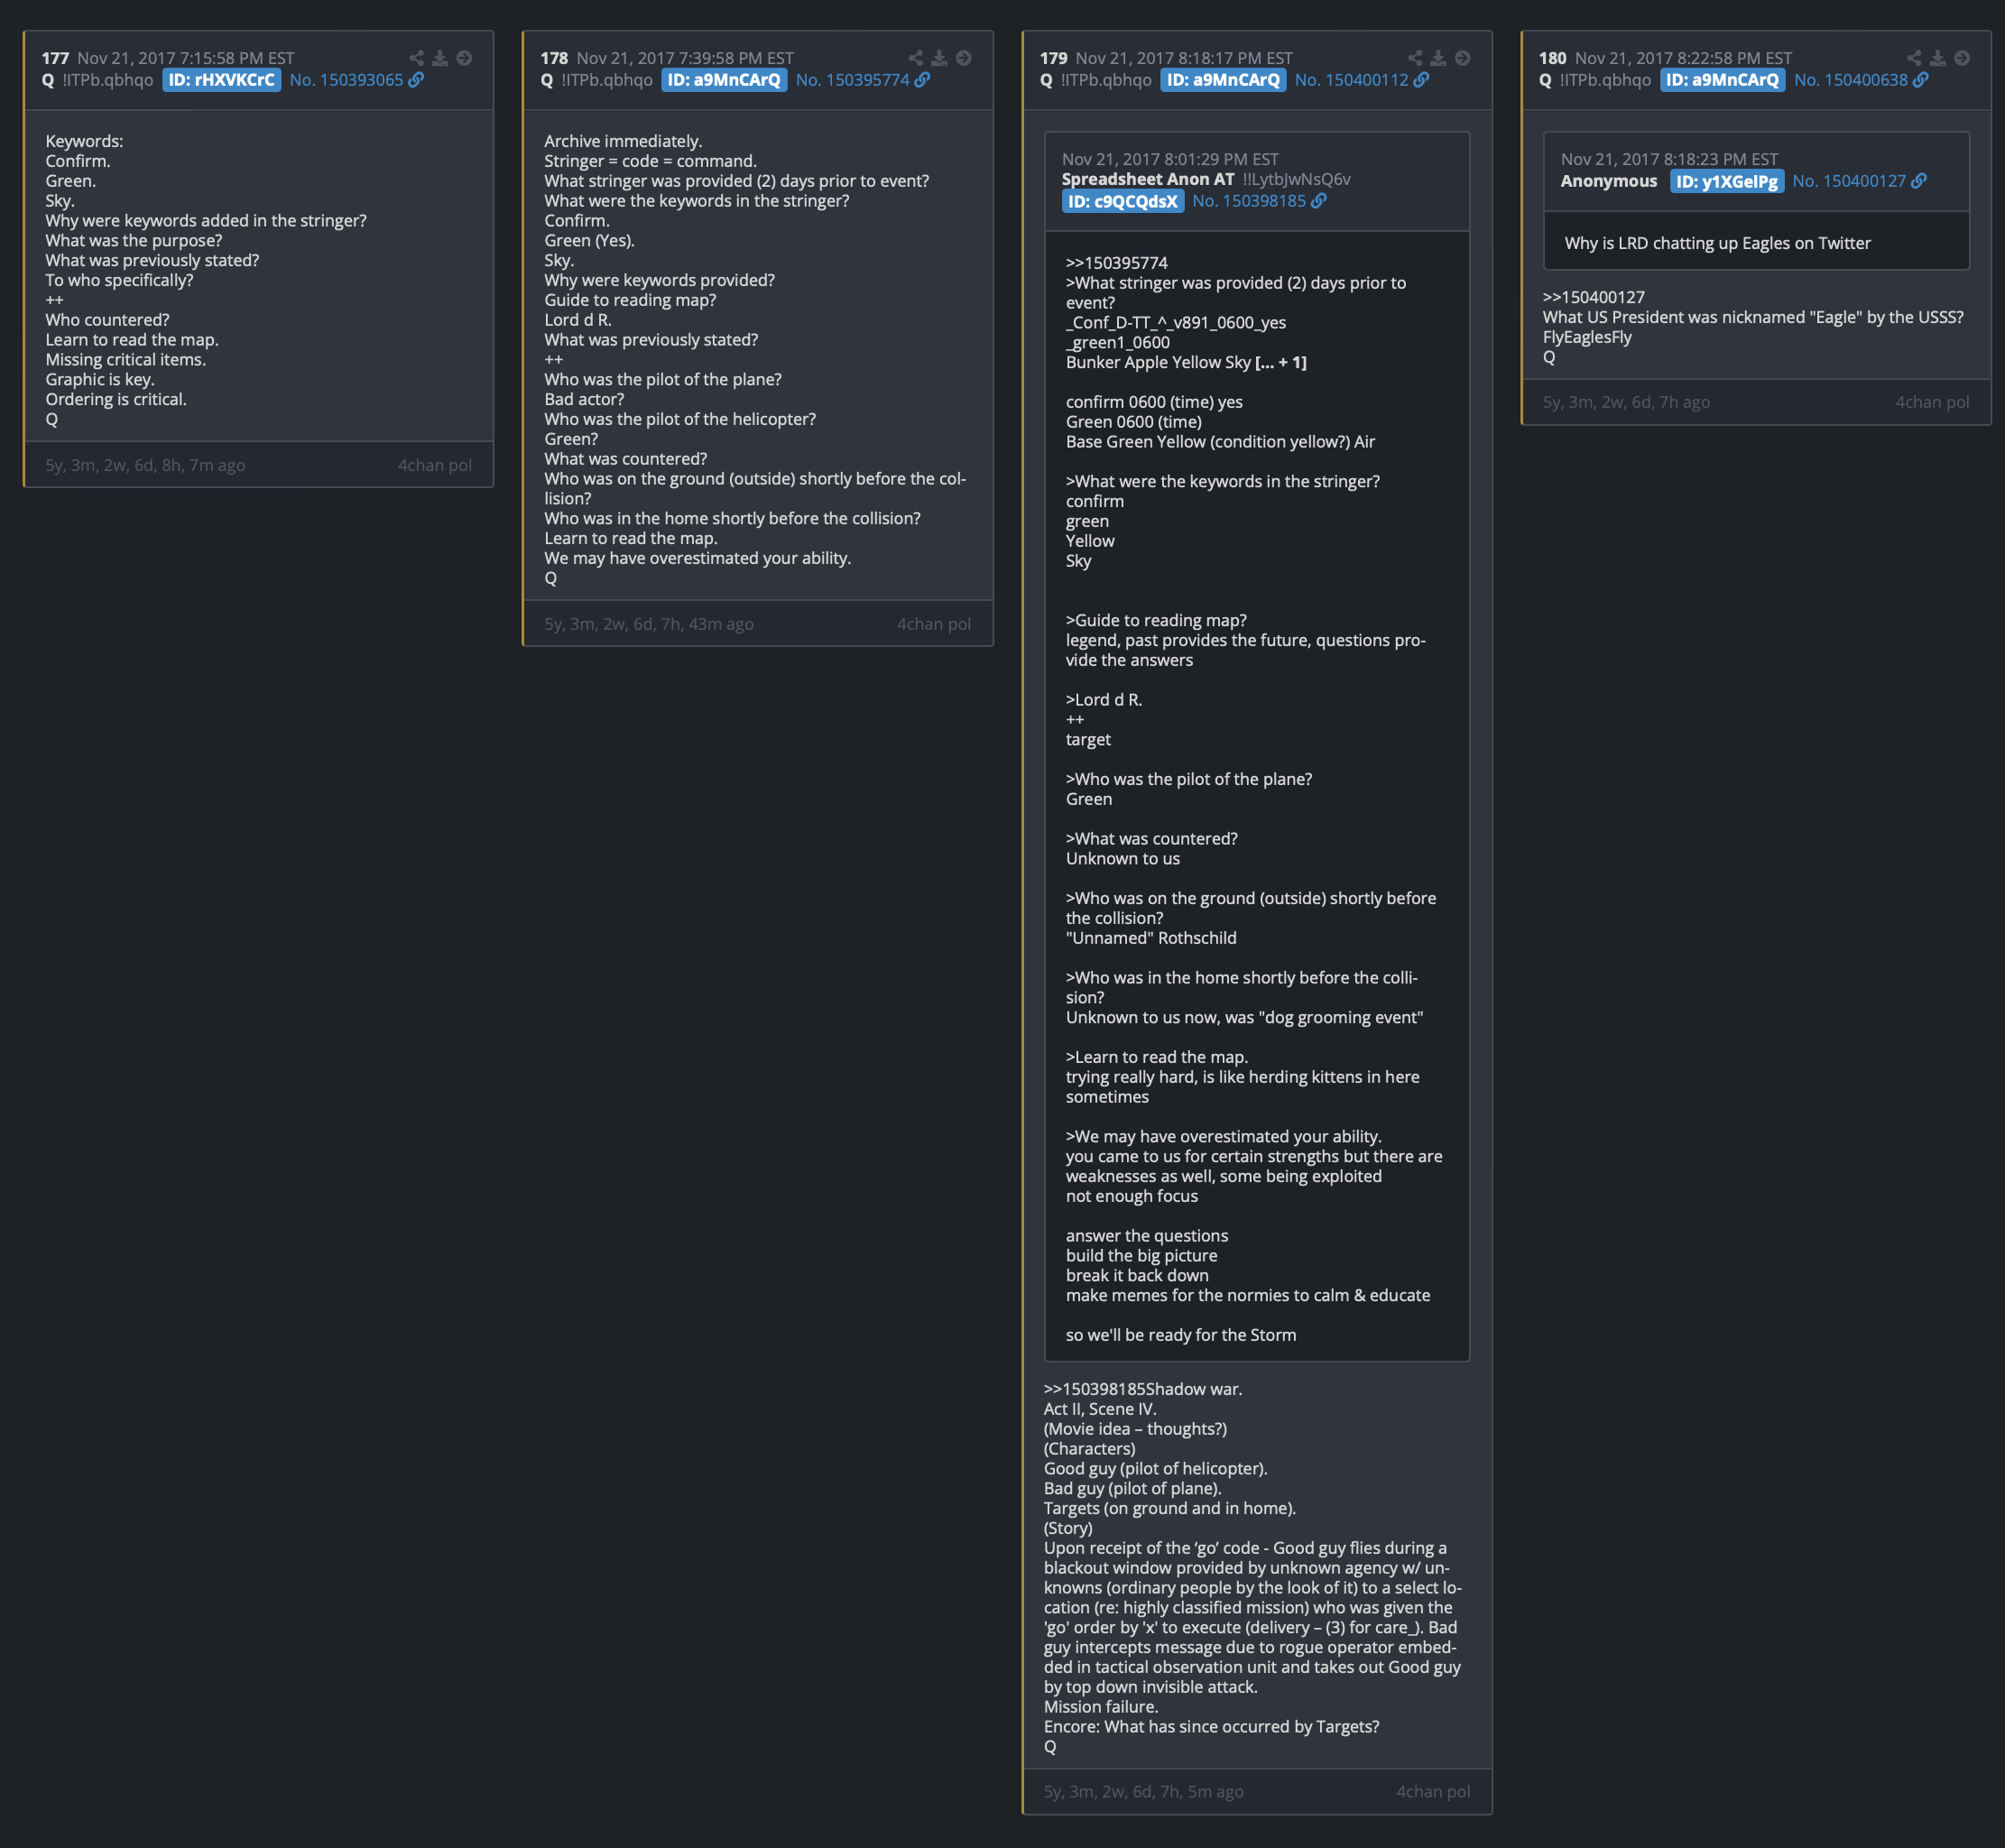Click the chain link icon after No. 150400112

pos(1421,80)
